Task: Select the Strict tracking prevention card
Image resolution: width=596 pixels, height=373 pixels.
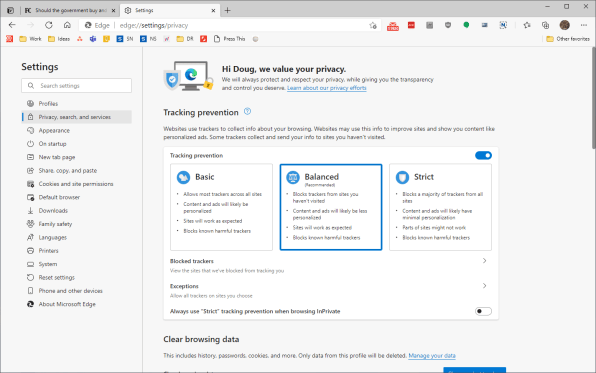Action: (440, 207)
